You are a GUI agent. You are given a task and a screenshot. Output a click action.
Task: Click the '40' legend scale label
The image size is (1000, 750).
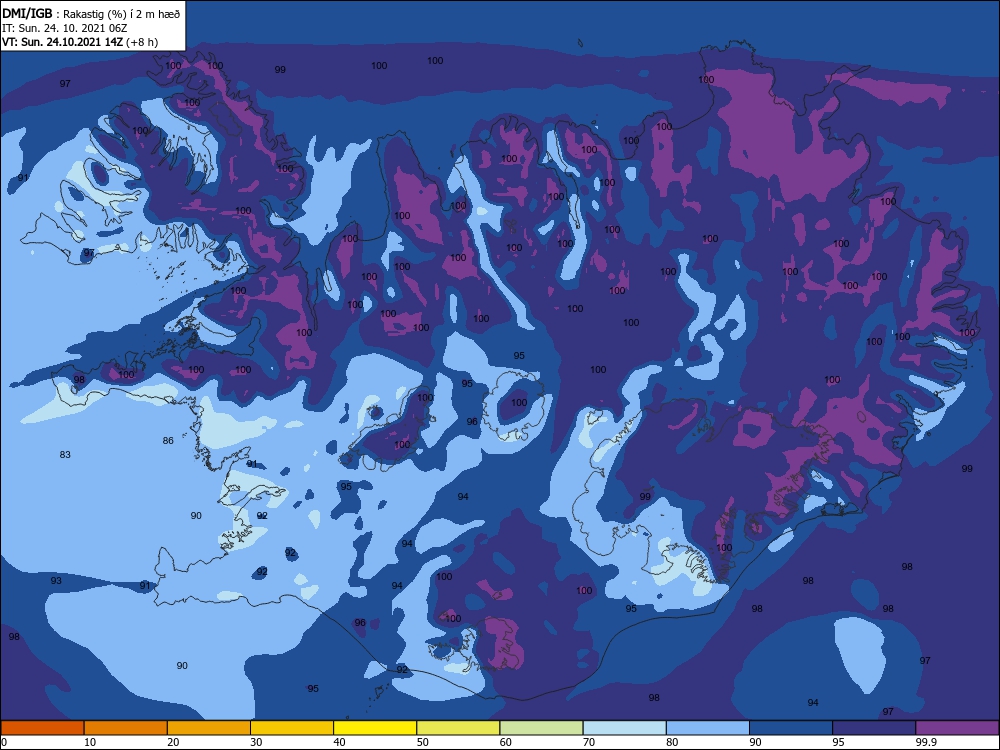click(339, 742)
